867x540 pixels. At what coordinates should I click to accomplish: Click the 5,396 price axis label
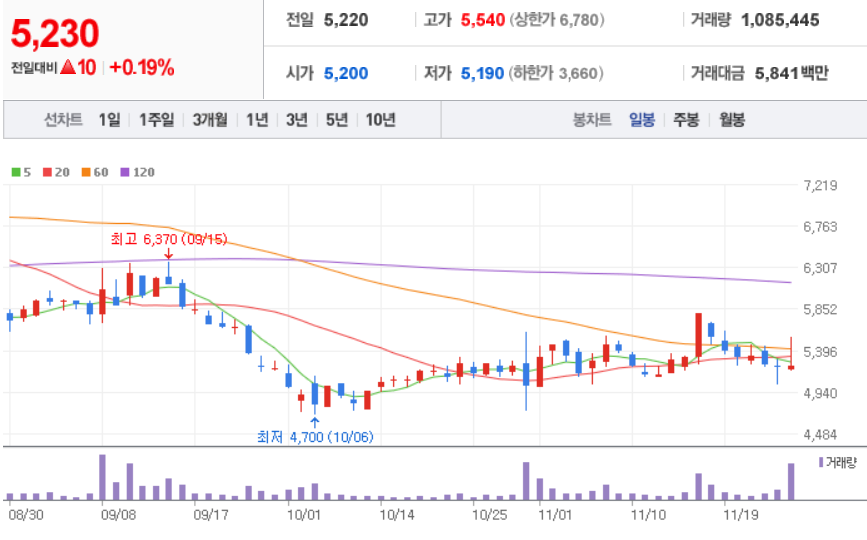[821, 352]
